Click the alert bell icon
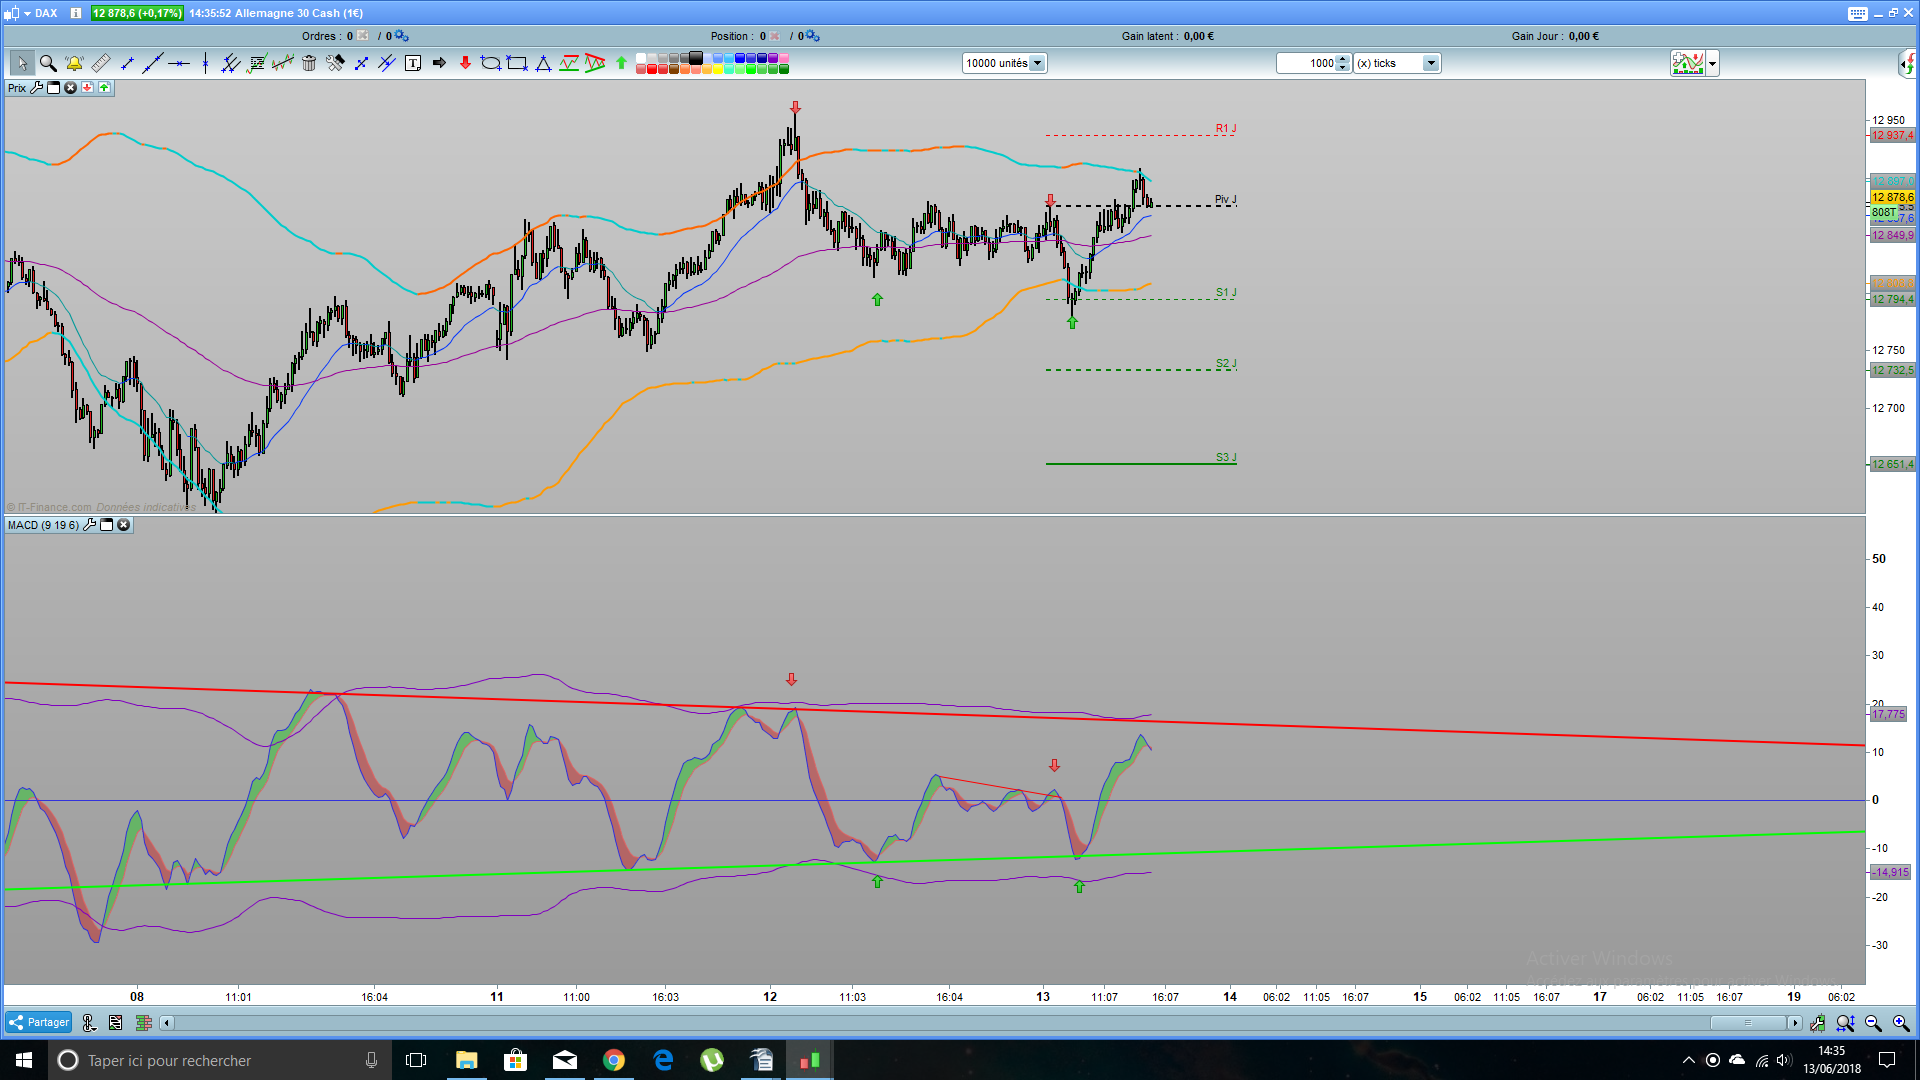Screen dimensions: 1920x1080 pyautogui.click(x=74, y=63)
